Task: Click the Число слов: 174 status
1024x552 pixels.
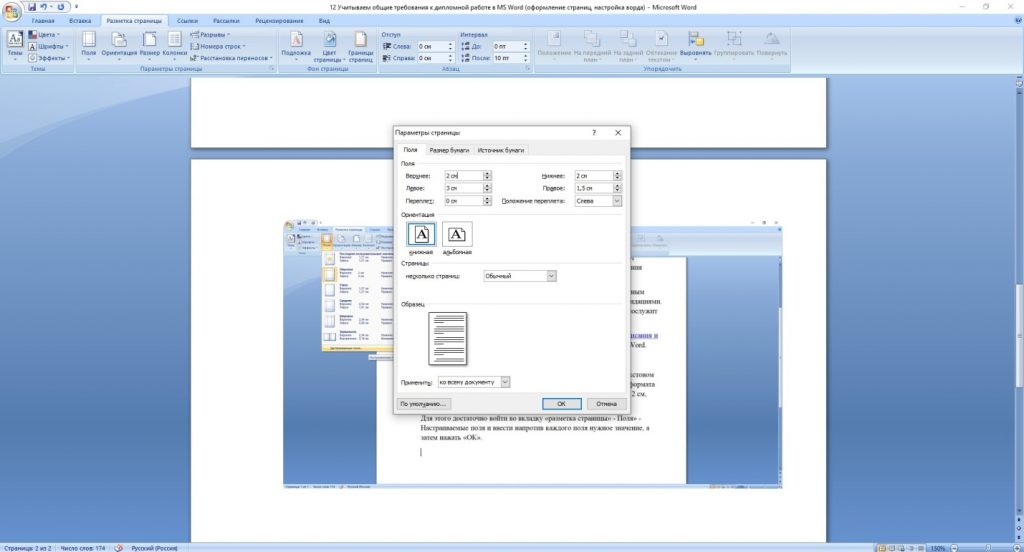Action: click(83, 548)
